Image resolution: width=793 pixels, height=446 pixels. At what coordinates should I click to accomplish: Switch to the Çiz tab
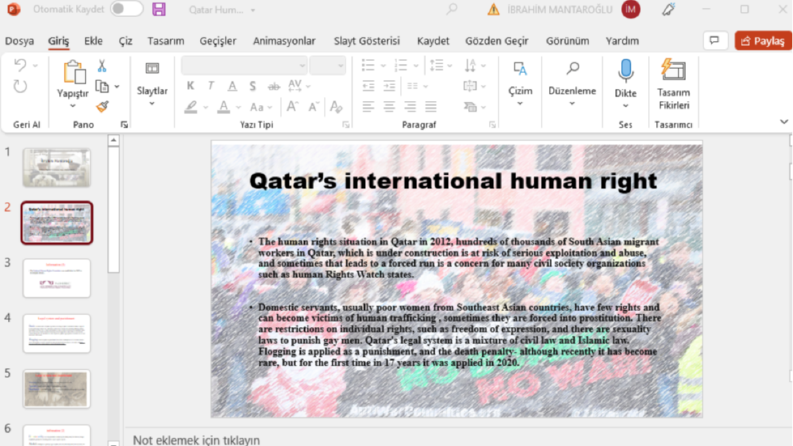[125, 41]
